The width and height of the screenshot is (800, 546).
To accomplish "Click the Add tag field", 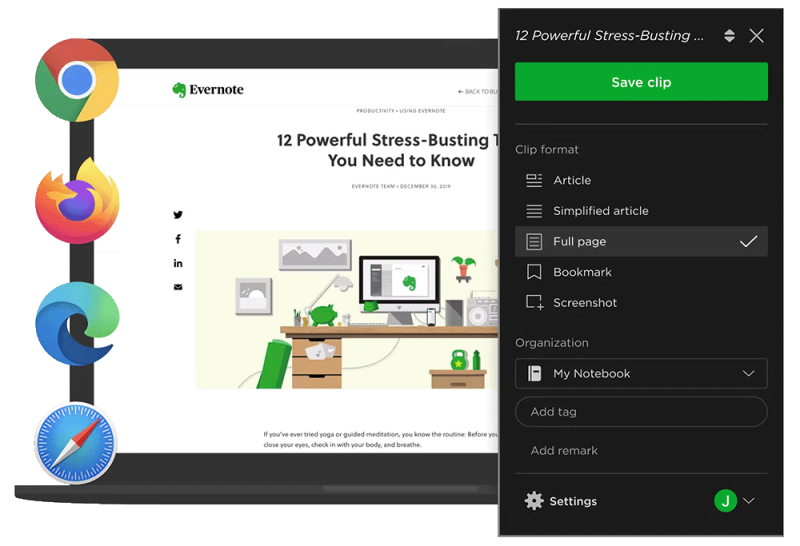I will 641,412.
